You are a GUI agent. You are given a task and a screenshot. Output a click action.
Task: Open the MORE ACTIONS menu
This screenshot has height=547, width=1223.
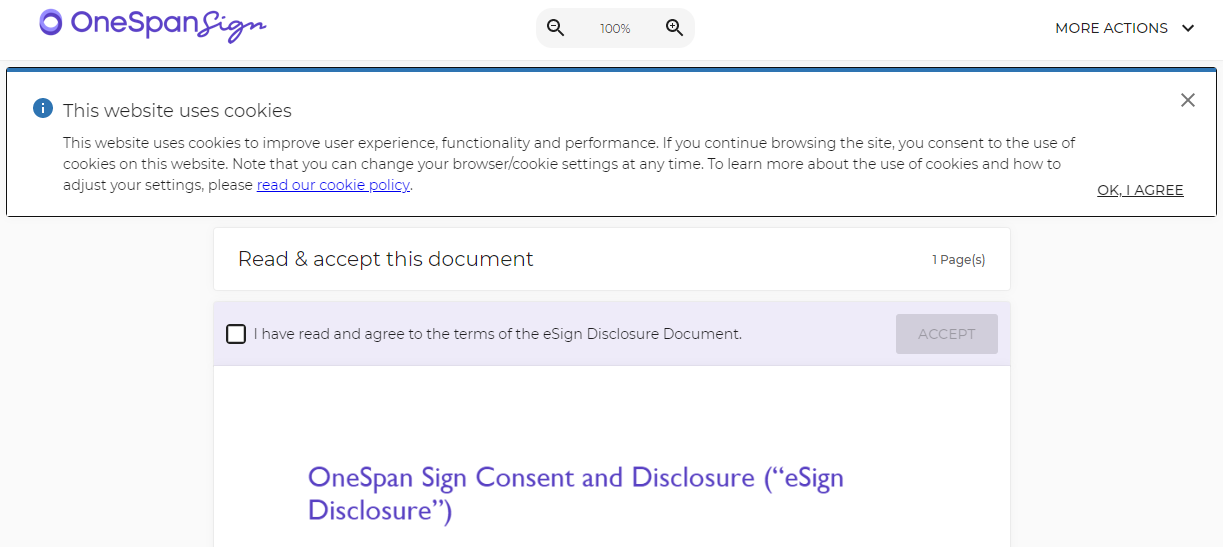click(1125, 28)
